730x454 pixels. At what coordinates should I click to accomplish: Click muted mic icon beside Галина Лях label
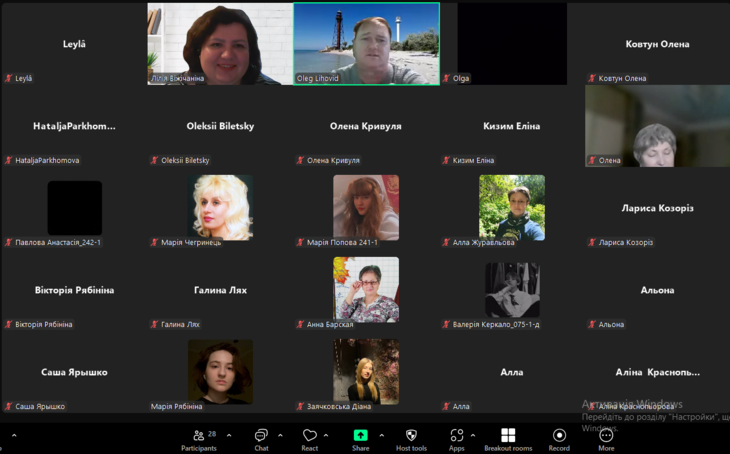pos(155,324)
